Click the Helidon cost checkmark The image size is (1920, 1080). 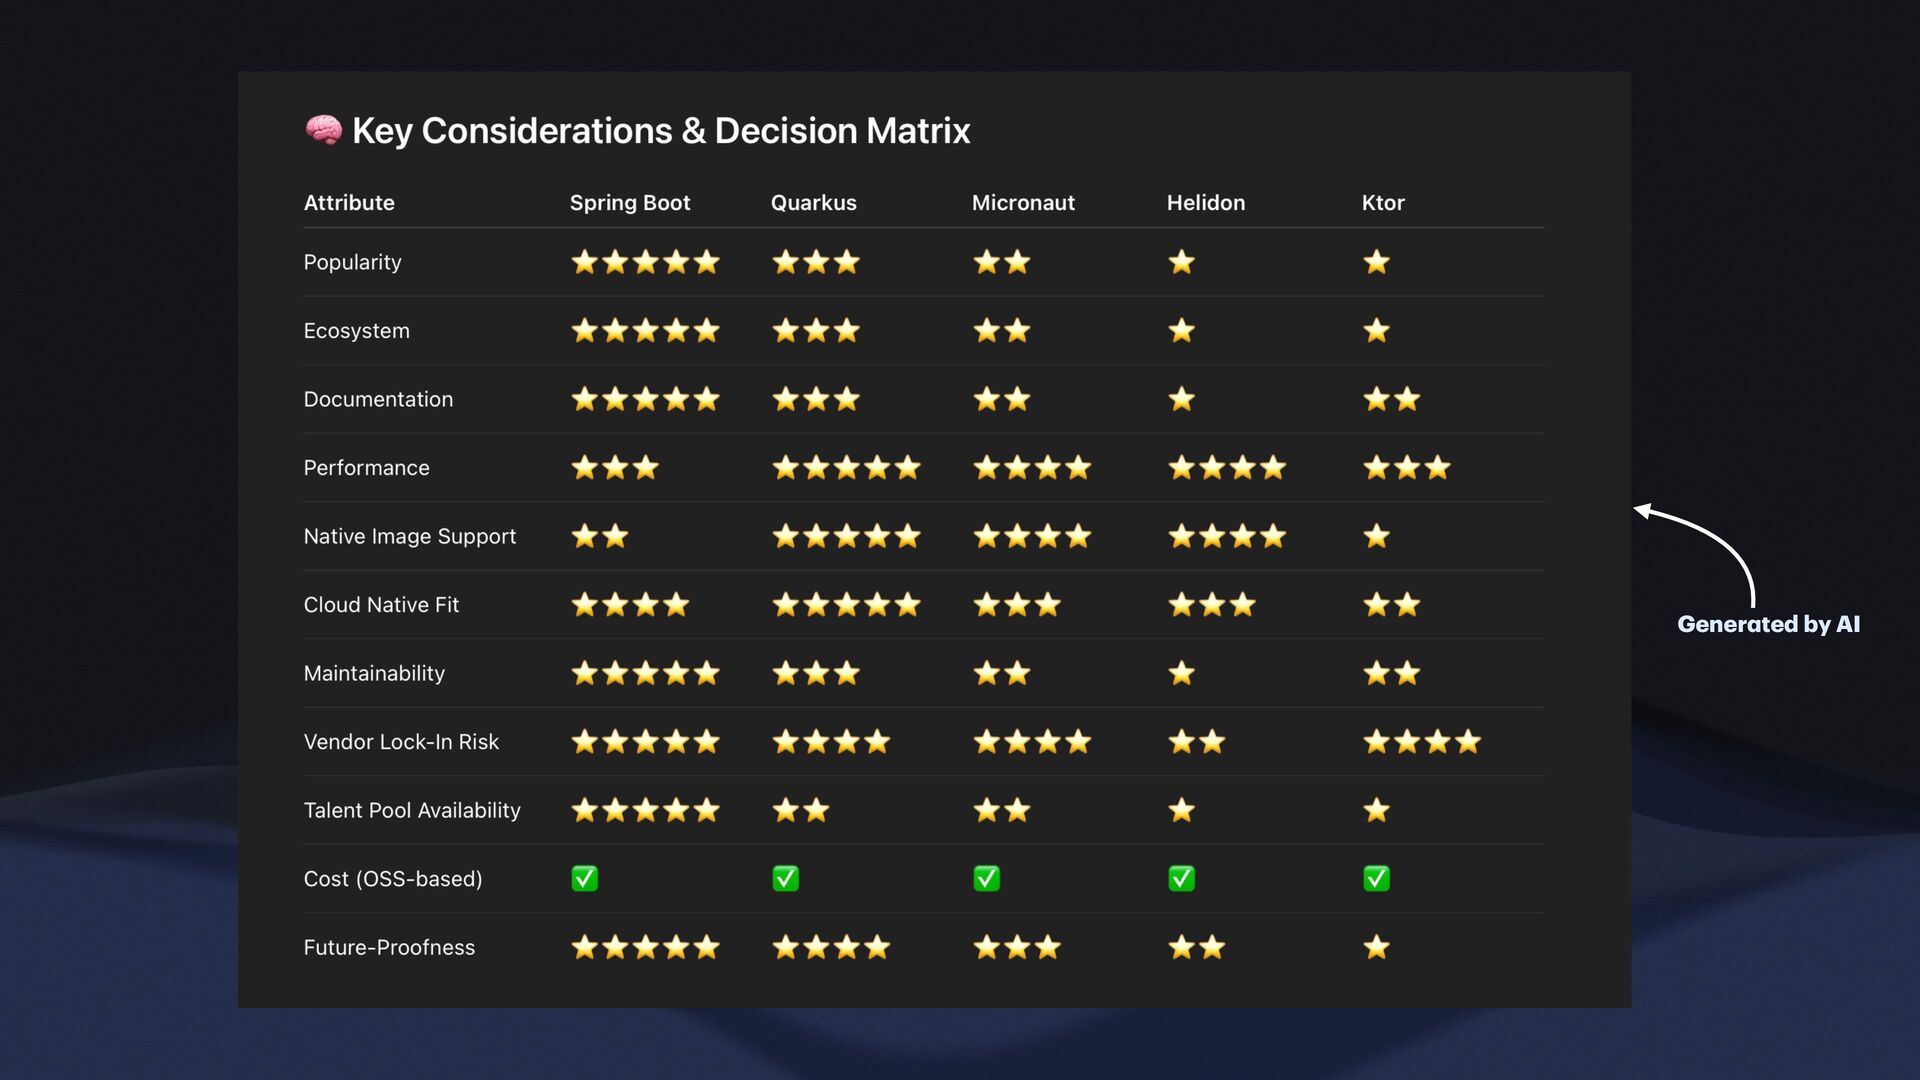click(1181, 879)
